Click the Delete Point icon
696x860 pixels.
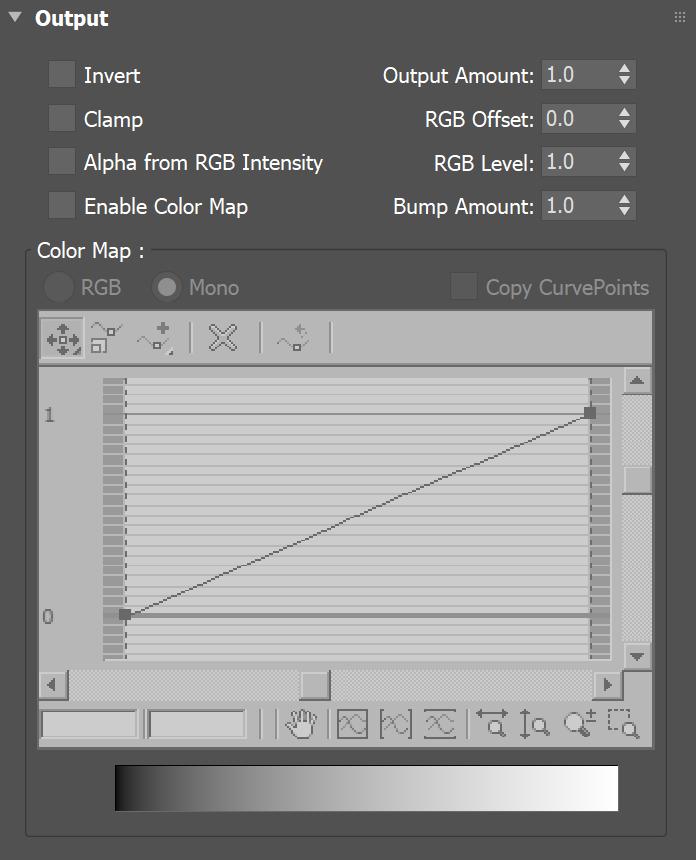click(x=222, y=338)
